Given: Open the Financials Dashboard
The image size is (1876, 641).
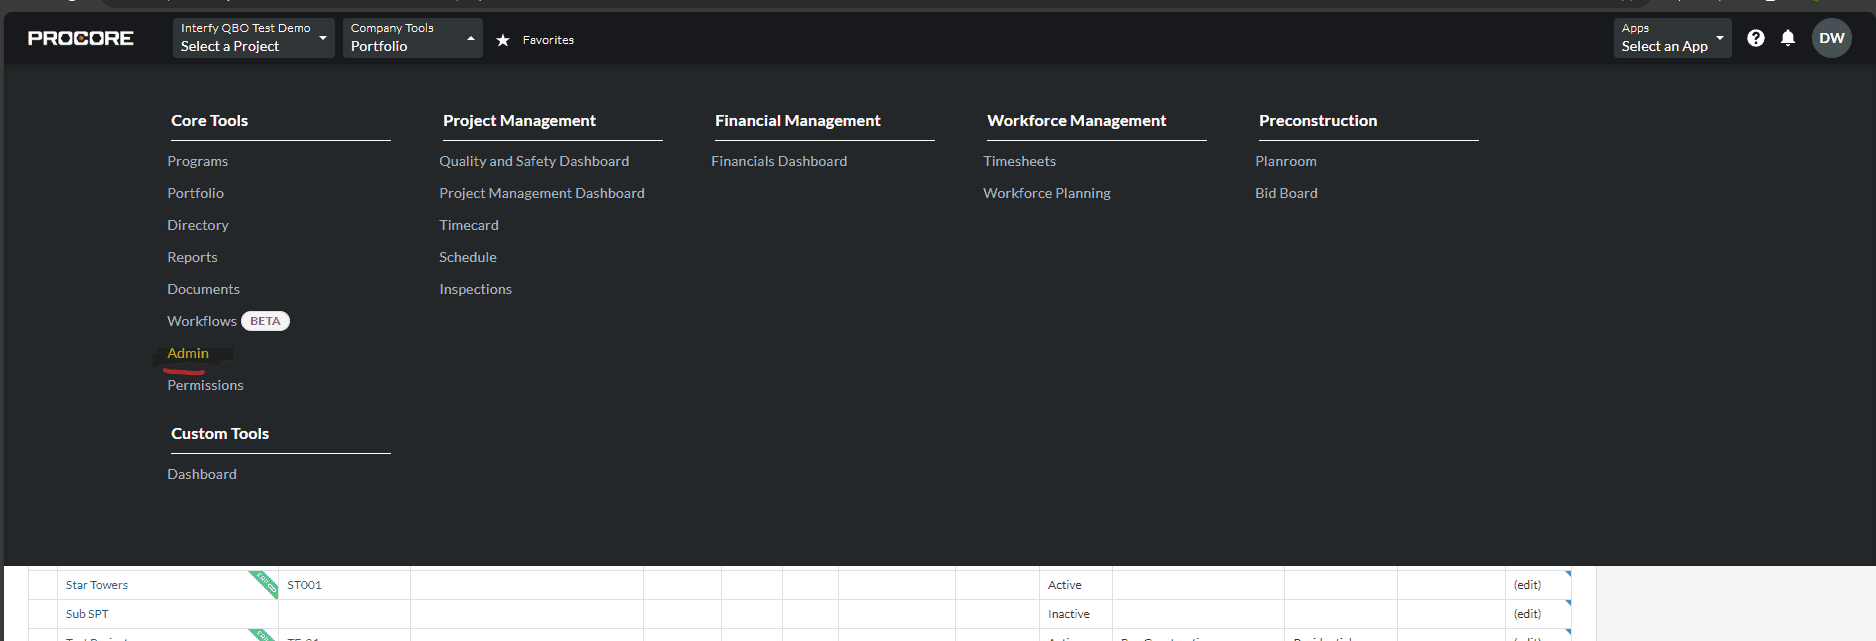Looking at the screenshot, I should 779,161.
